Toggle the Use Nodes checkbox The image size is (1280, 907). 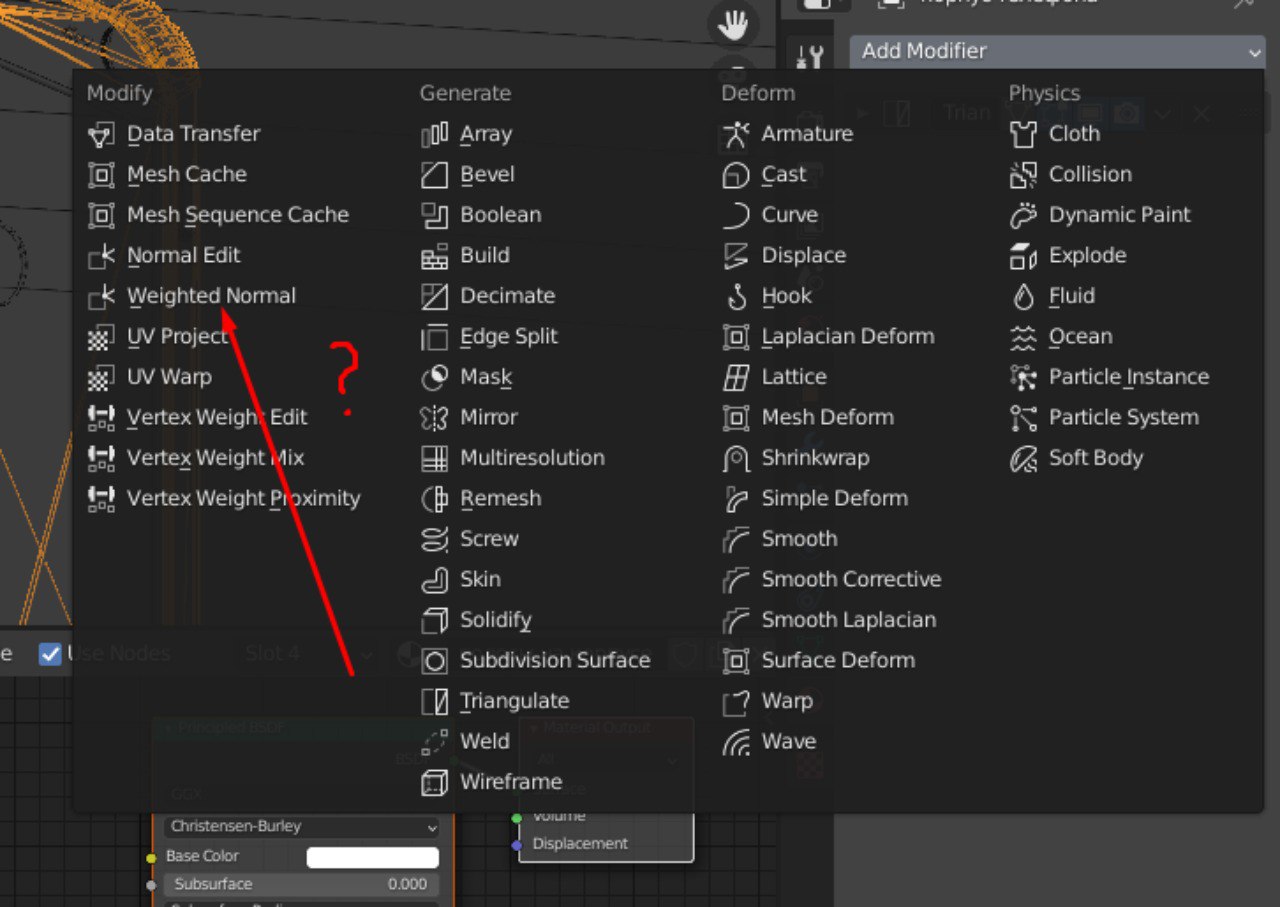(x=50, y=654)
